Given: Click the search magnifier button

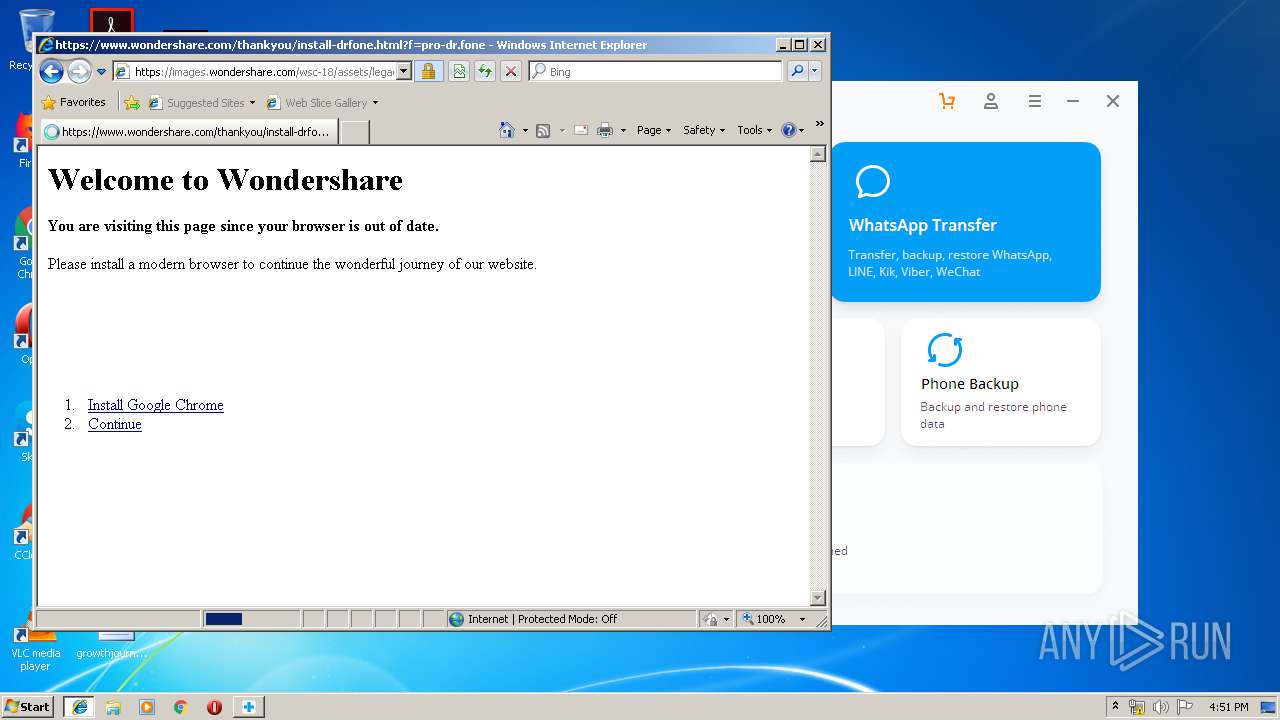Looking at the screenshot, I should click(797, 71).
